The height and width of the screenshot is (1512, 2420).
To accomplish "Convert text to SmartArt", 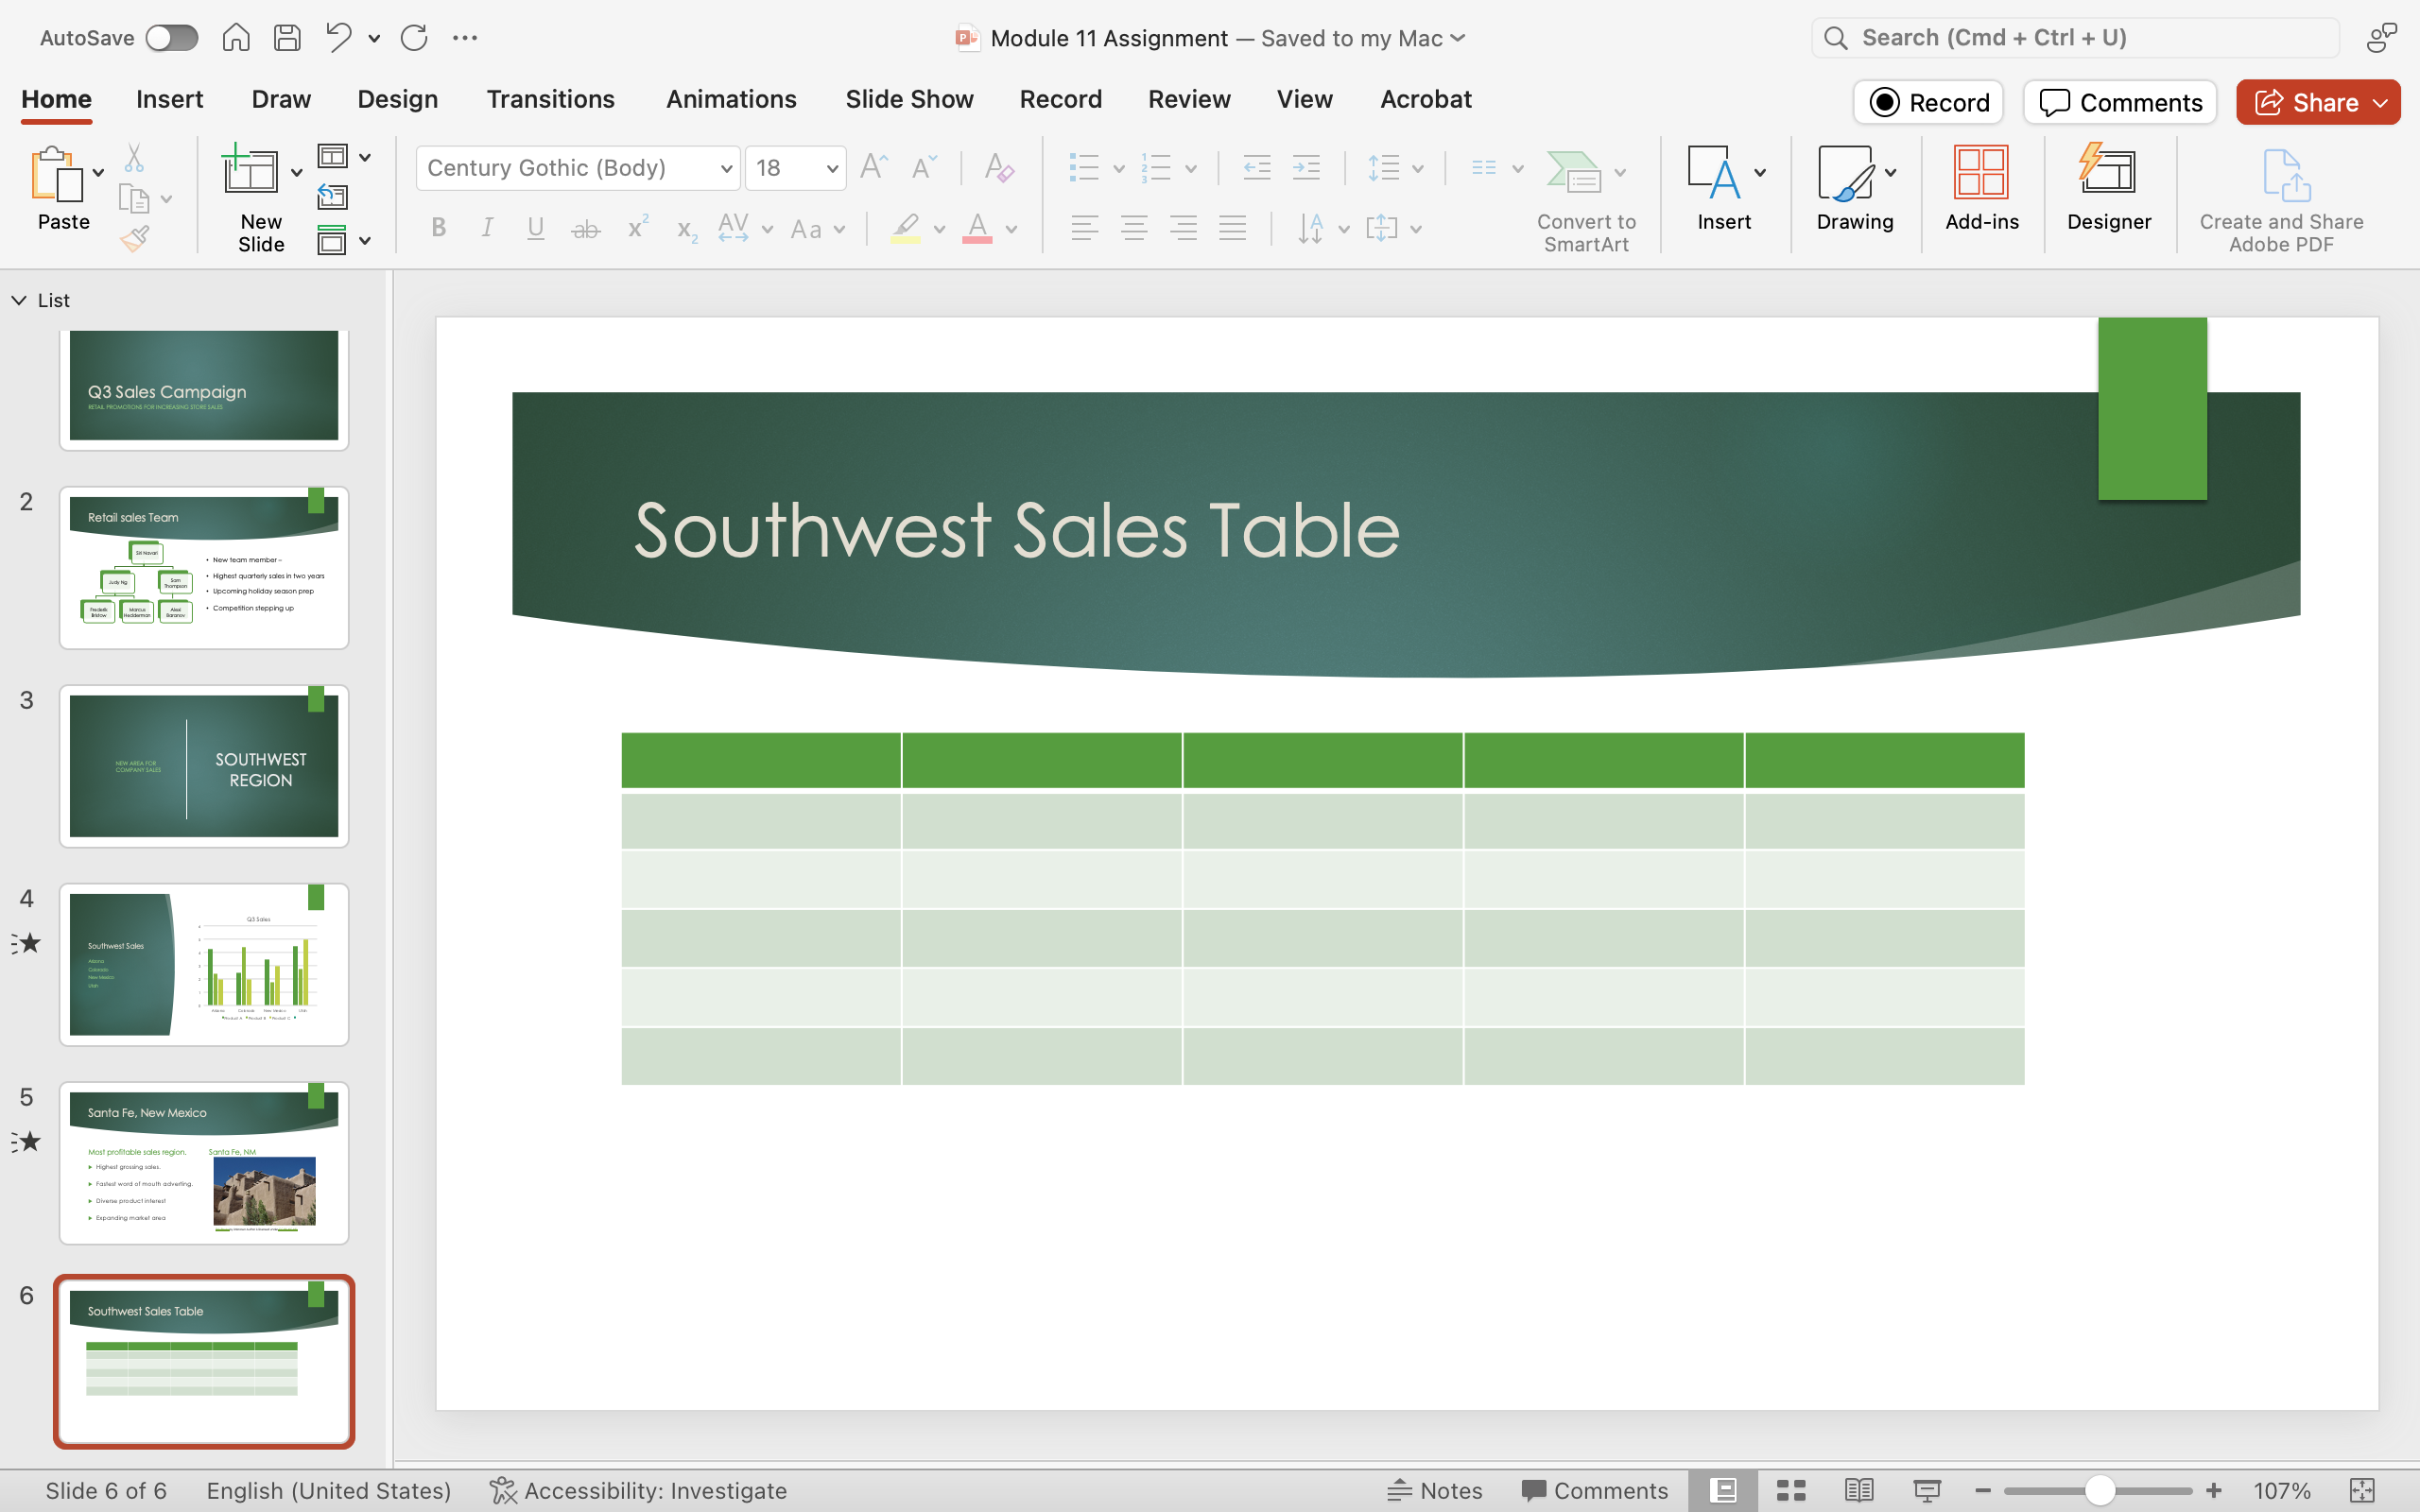I will 1586,201.
